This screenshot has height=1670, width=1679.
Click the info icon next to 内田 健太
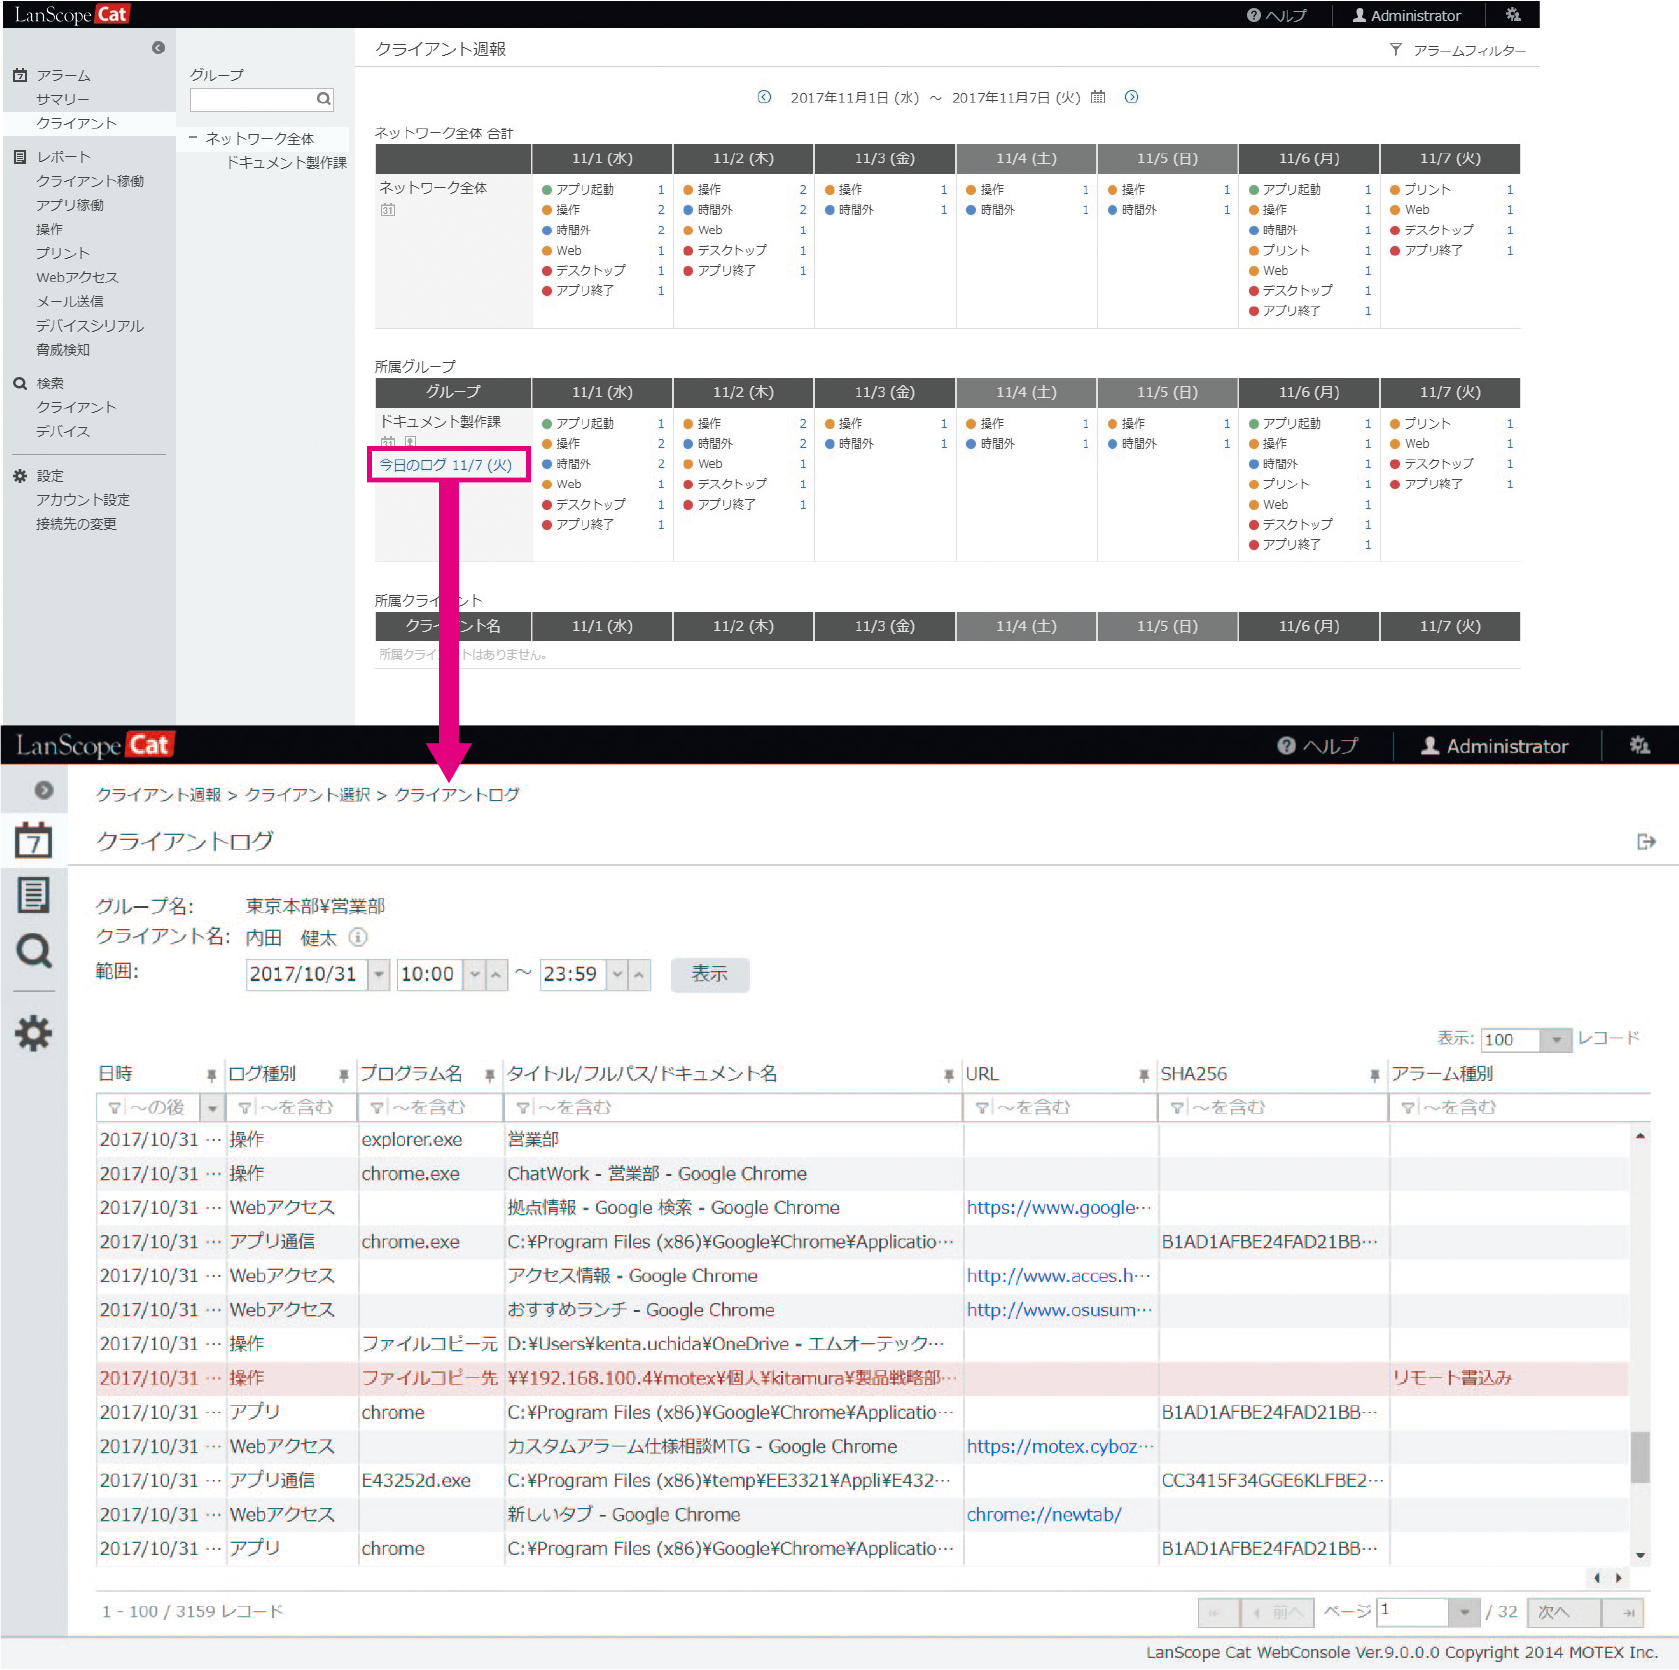(x=358, y=937)
